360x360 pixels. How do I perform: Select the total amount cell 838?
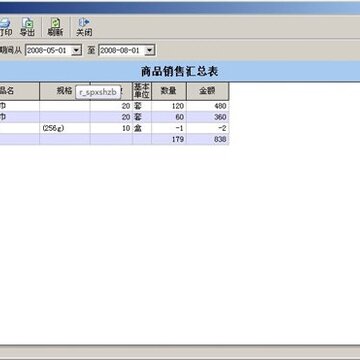[208, 139]
